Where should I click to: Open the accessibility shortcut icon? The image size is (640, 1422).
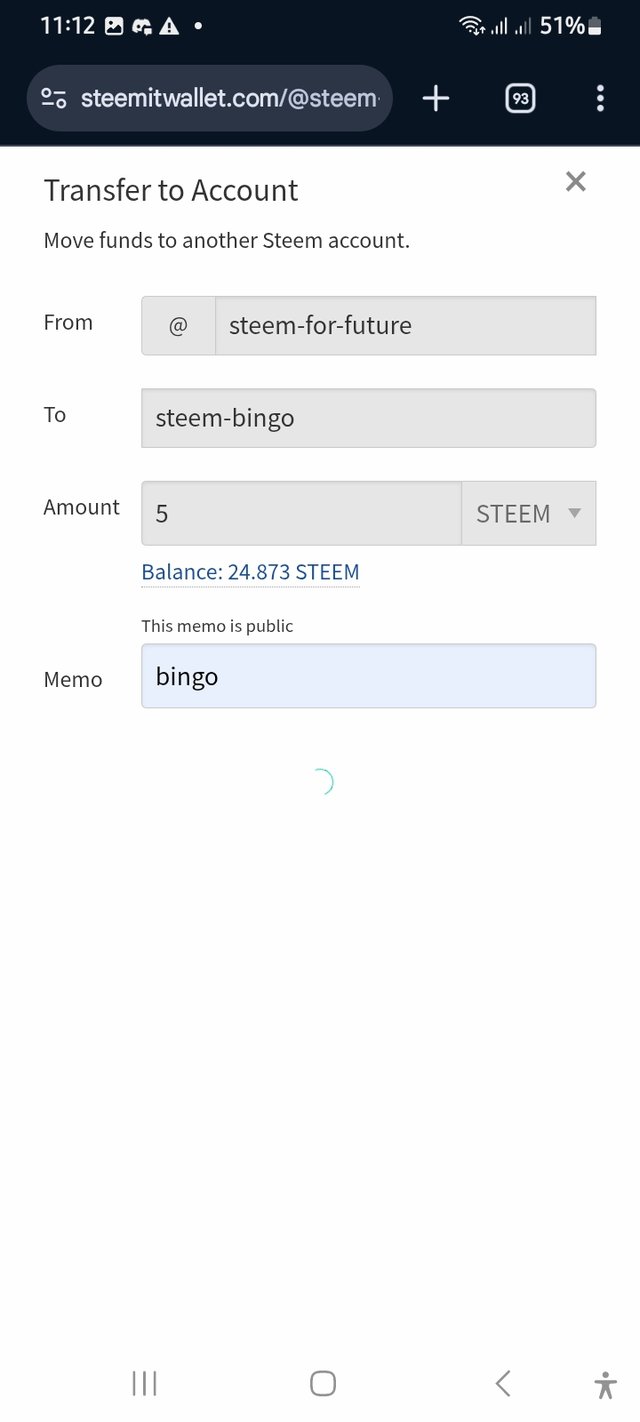click(x=605, y=1384)
